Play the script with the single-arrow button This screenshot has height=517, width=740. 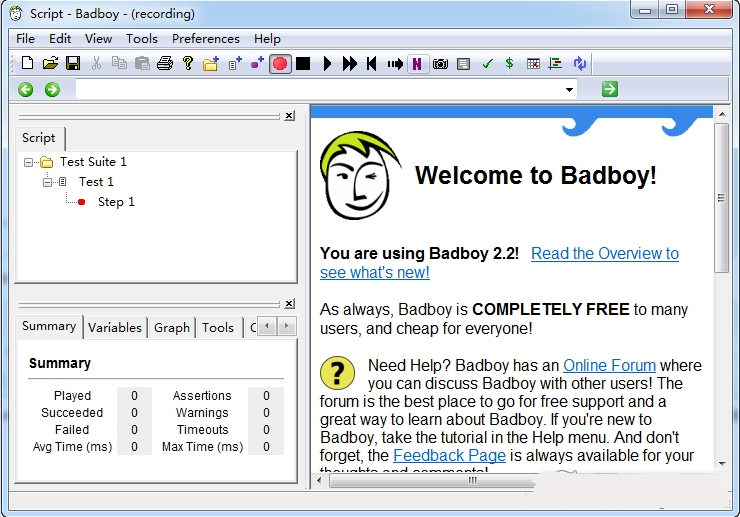click(327, 64)
